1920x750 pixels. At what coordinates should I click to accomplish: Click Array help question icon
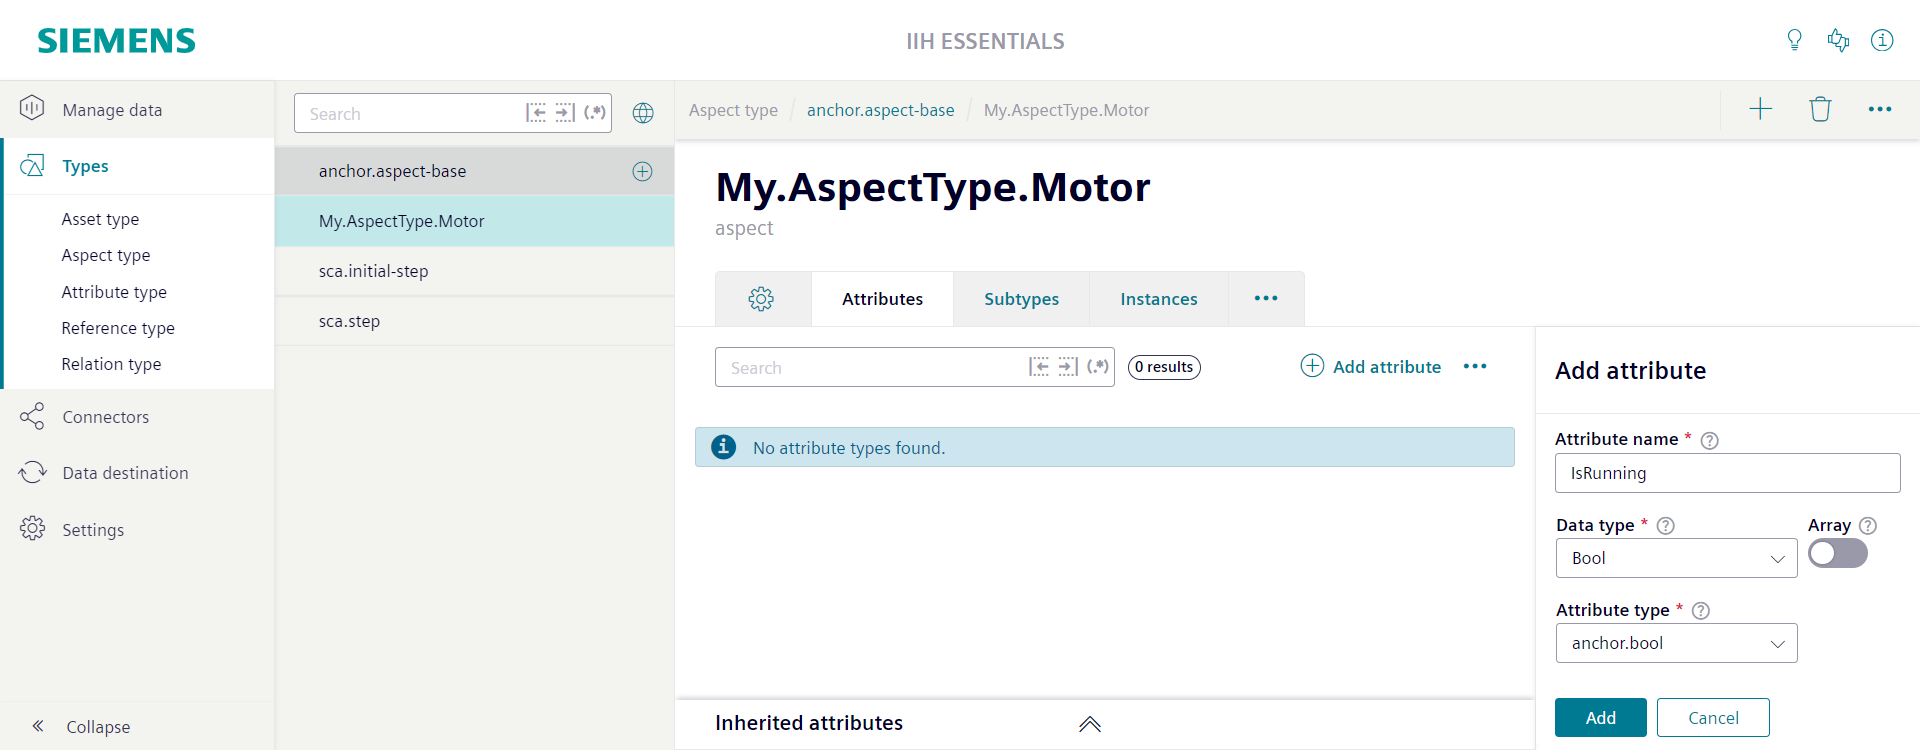coord(1868,526)
